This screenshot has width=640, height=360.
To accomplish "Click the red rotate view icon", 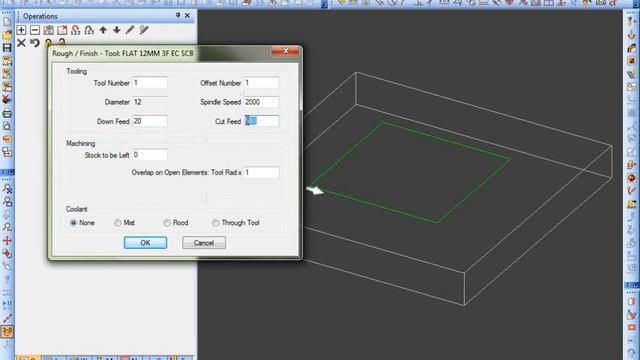I will click(7, 253).
